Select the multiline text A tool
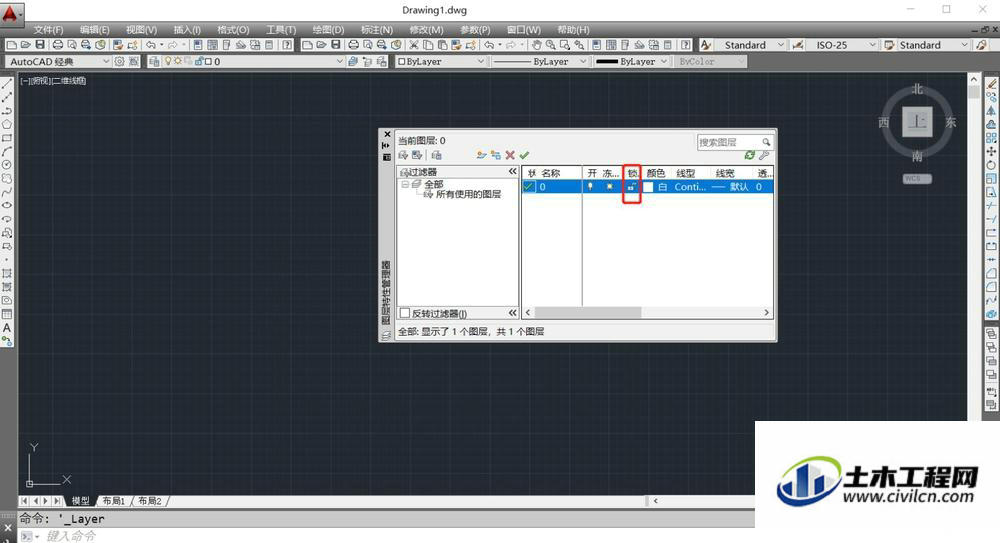Image resolution: width=1000 pixels, height=543 pixels. (x=7, y=328)
